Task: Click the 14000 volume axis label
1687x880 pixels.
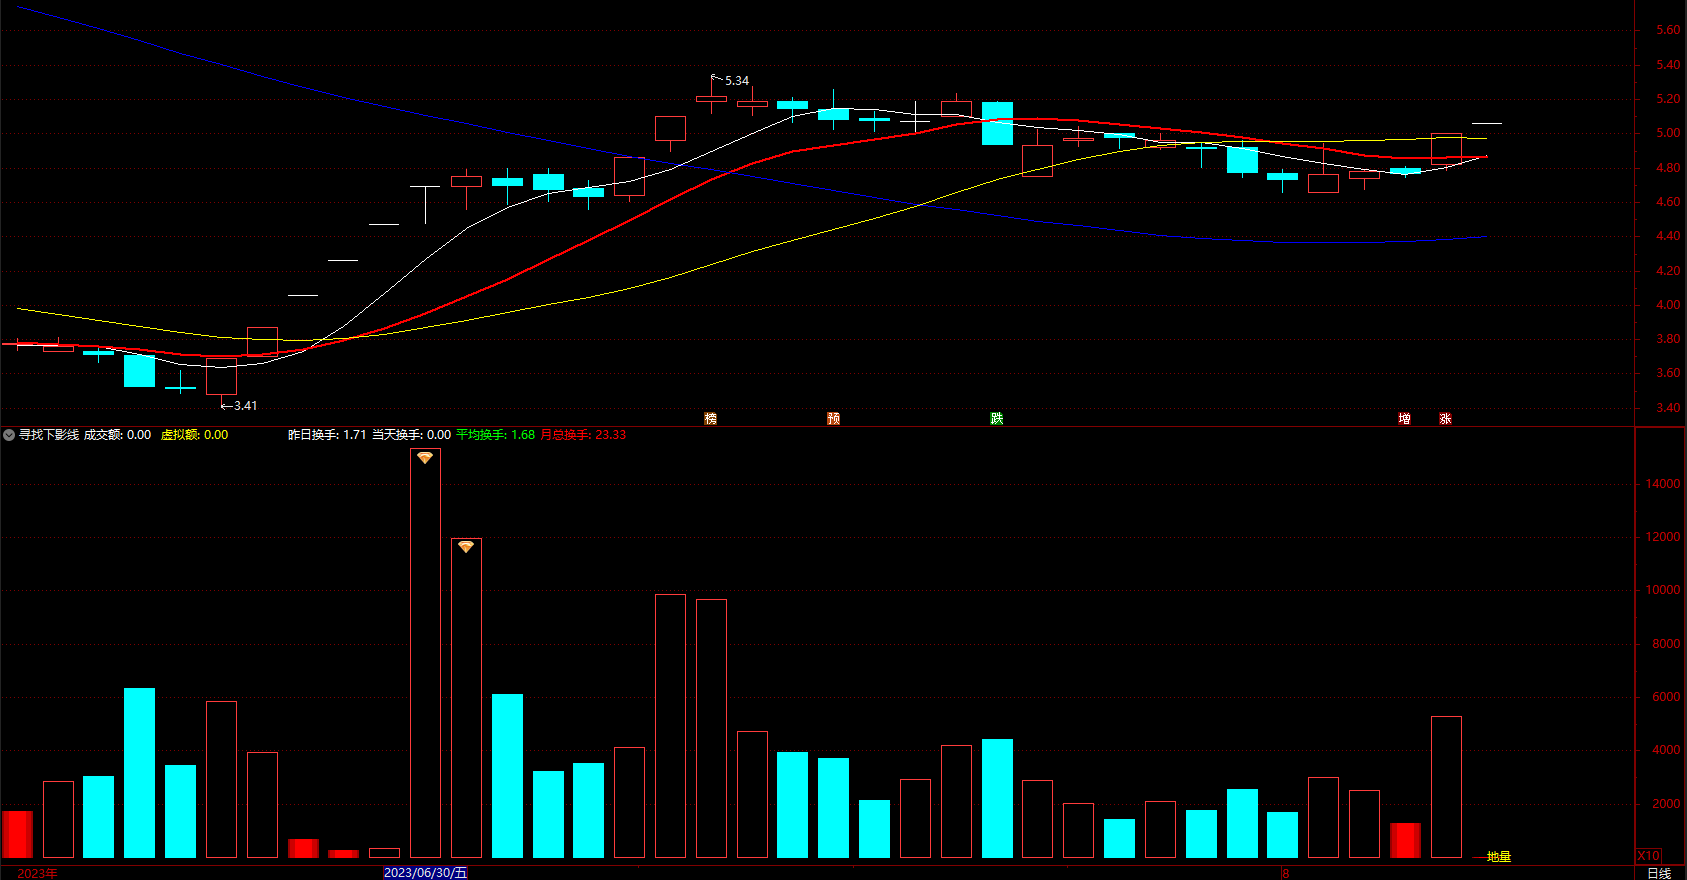Action: [x=1663, y=484]
